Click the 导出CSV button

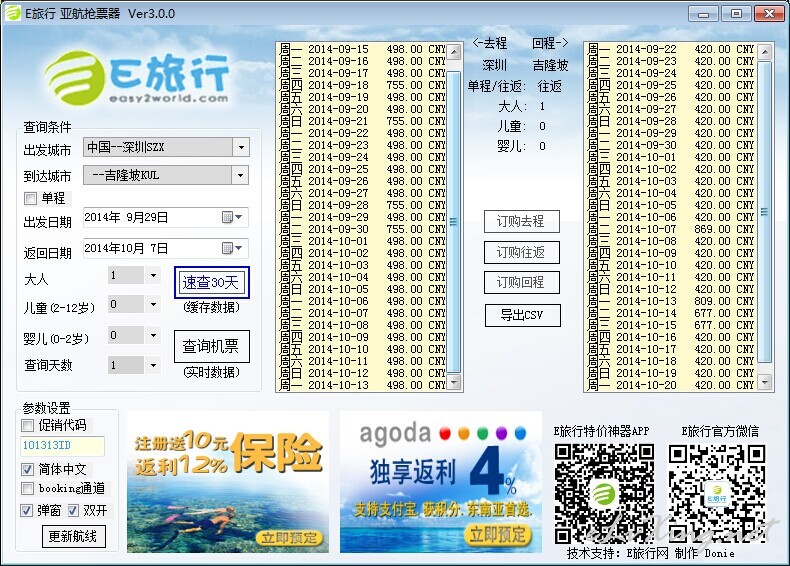click(522, 316)
